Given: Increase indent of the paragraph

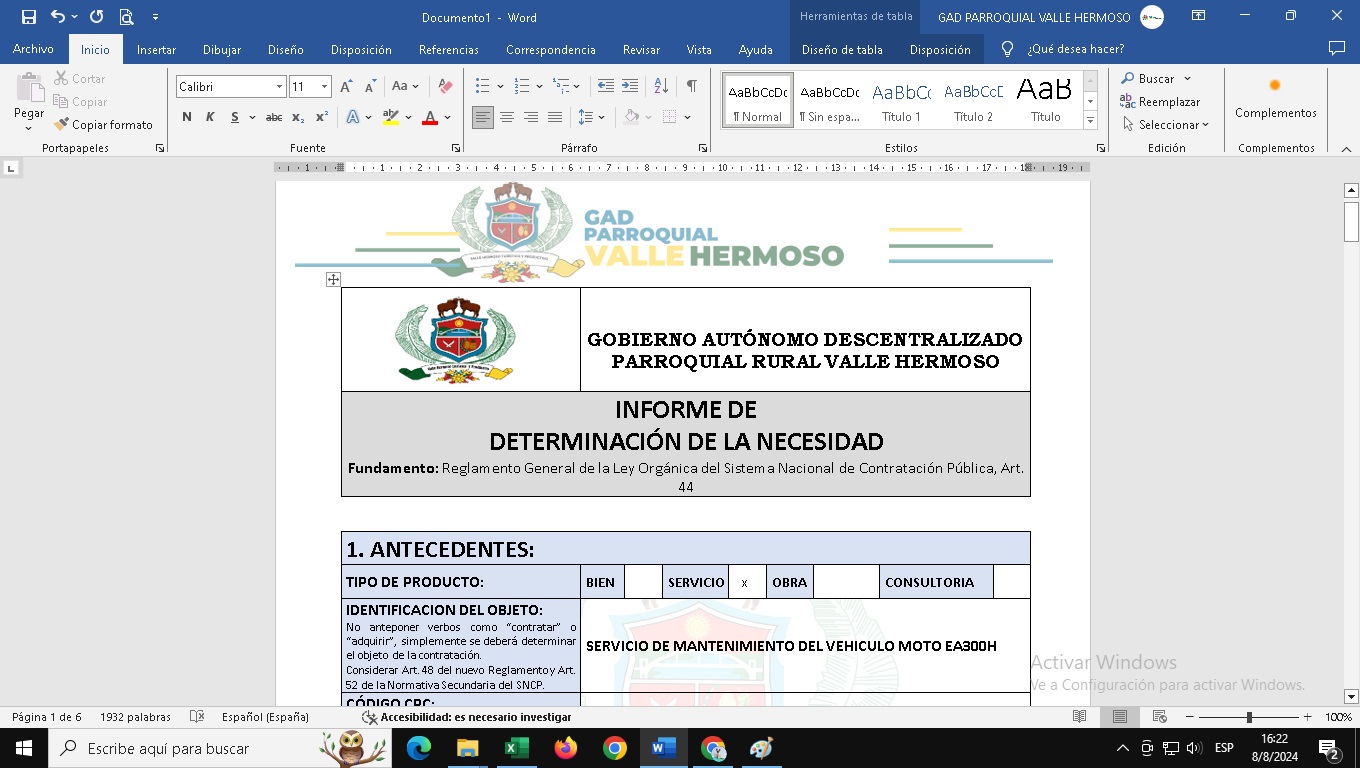Looking at the screenshot, I should point(630,86).
